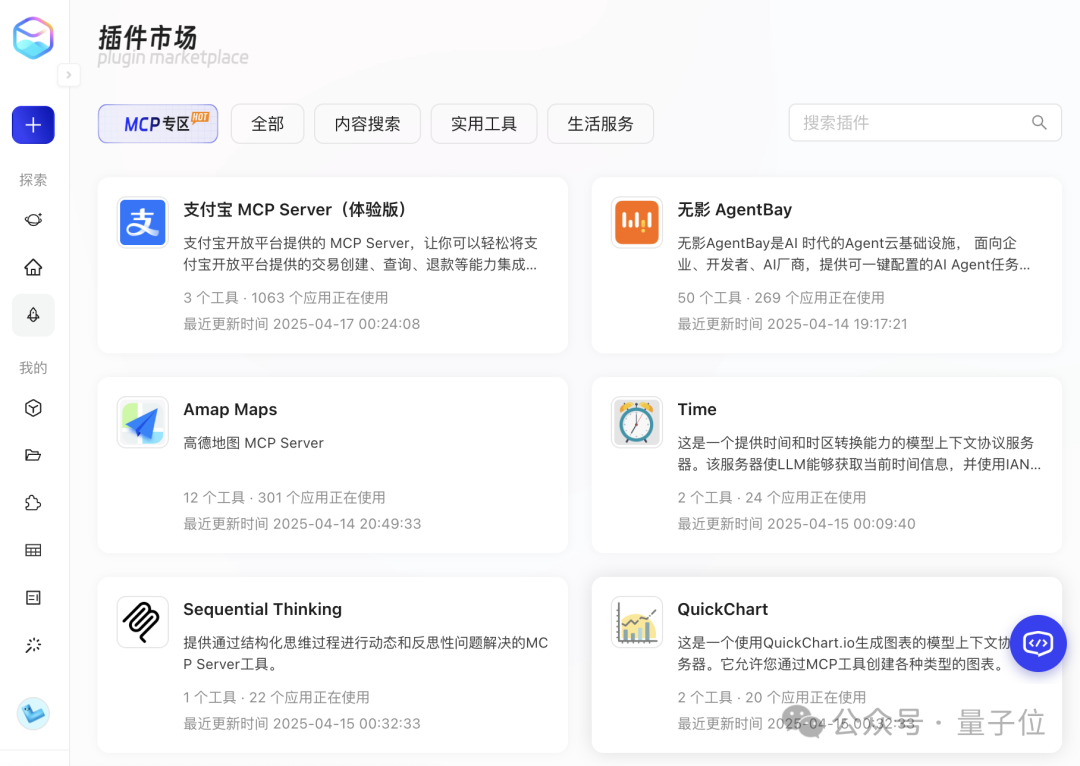Open the 无影 AgentBay title
This screenshot has height=766, width=1080.
(734, 209)
